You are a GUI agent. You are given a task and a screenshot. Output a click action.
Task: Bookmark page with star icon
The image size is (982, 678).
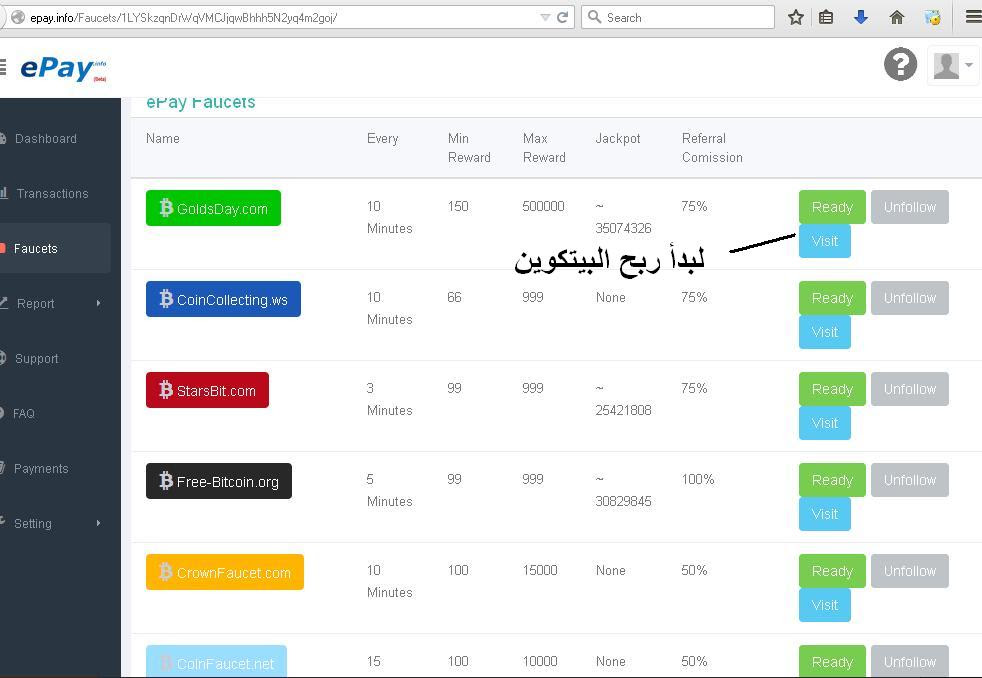[x=795, y=18]
